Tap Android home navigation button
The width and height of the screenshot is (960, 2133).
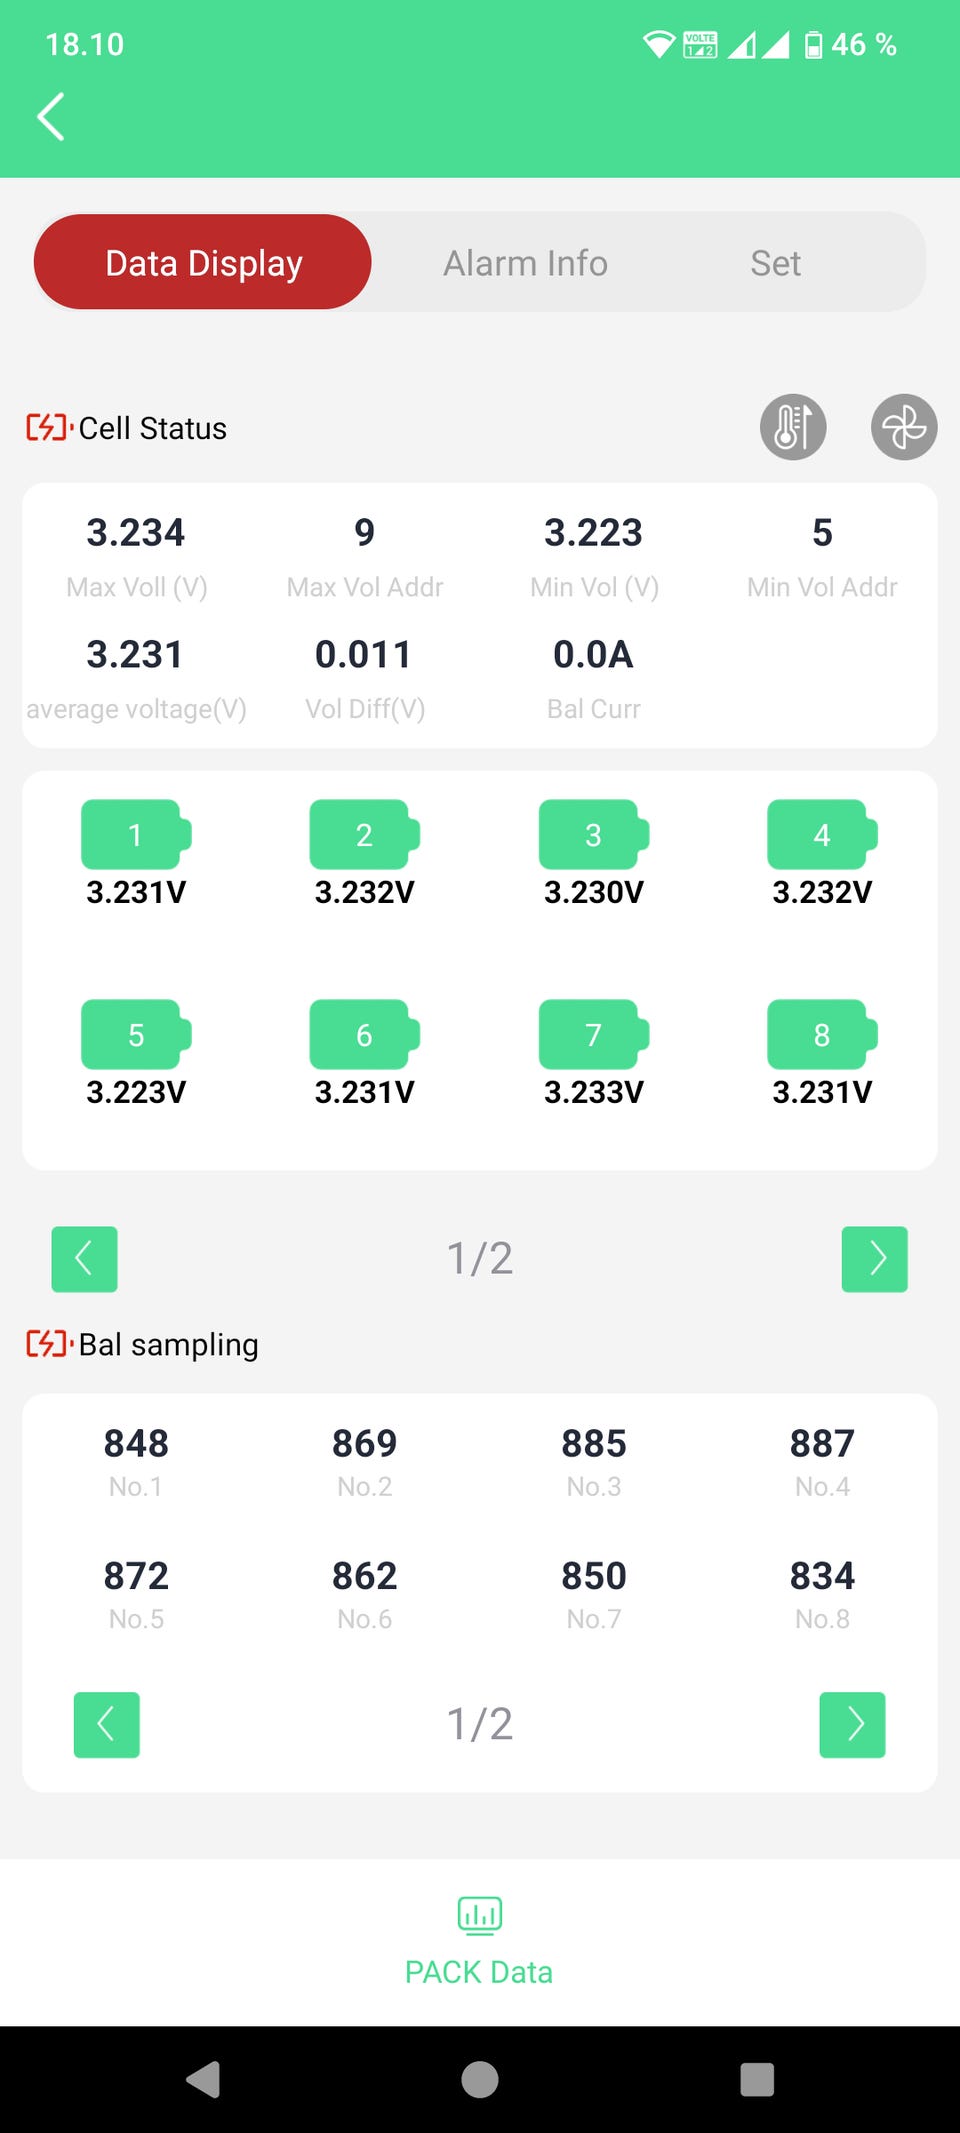click(x=480, y=2080)
